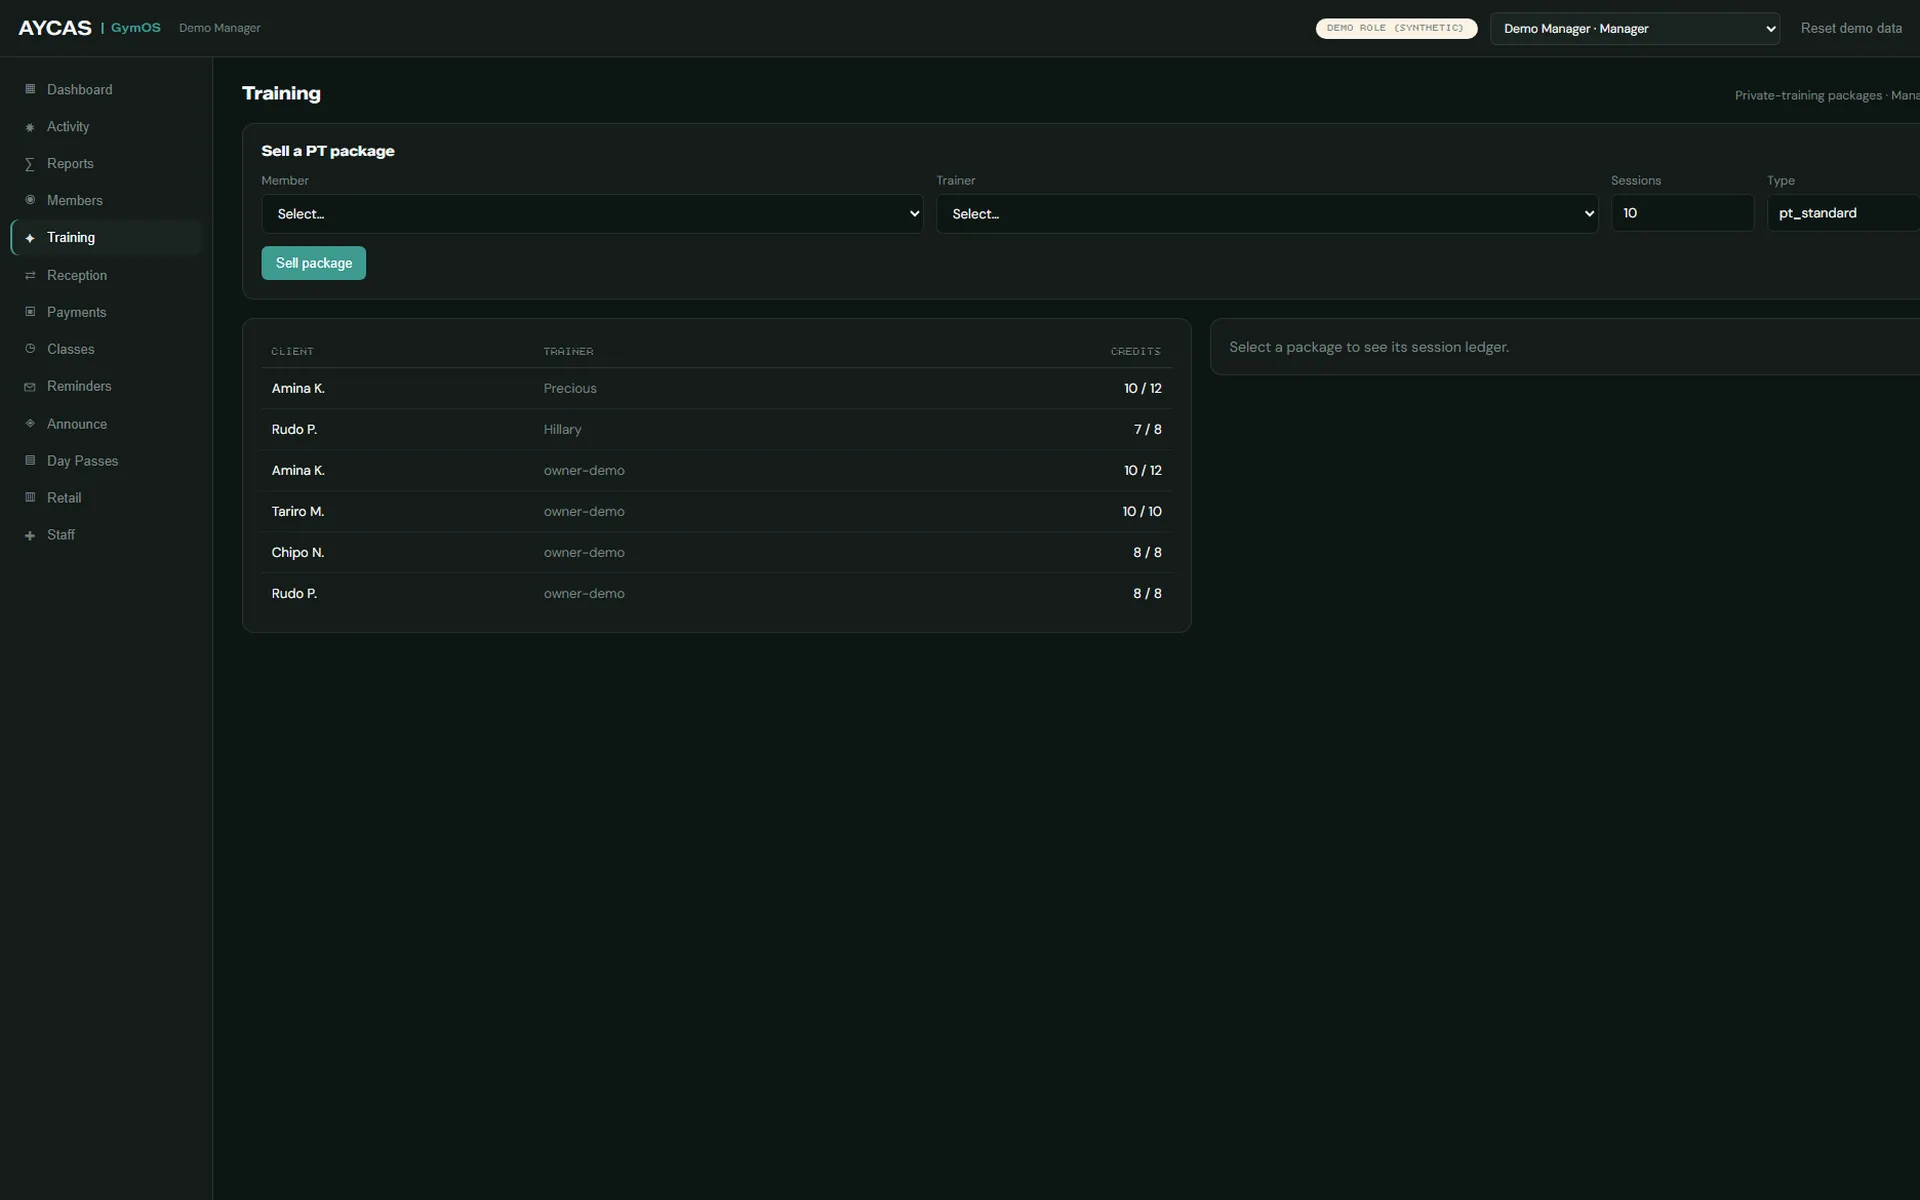Open the Members section label

pyautogui.click(x=75, y=201)
